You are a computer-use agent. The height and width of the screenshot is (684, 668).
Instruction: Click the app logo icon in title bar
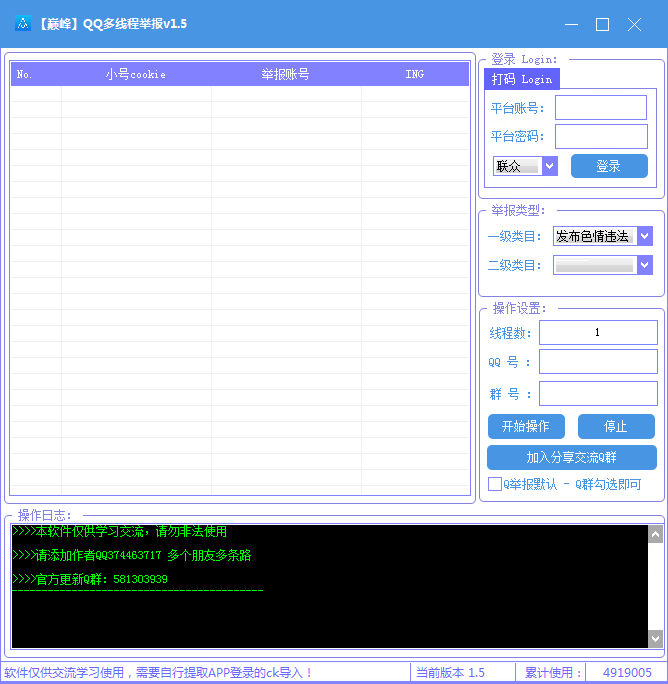[22, 24]
